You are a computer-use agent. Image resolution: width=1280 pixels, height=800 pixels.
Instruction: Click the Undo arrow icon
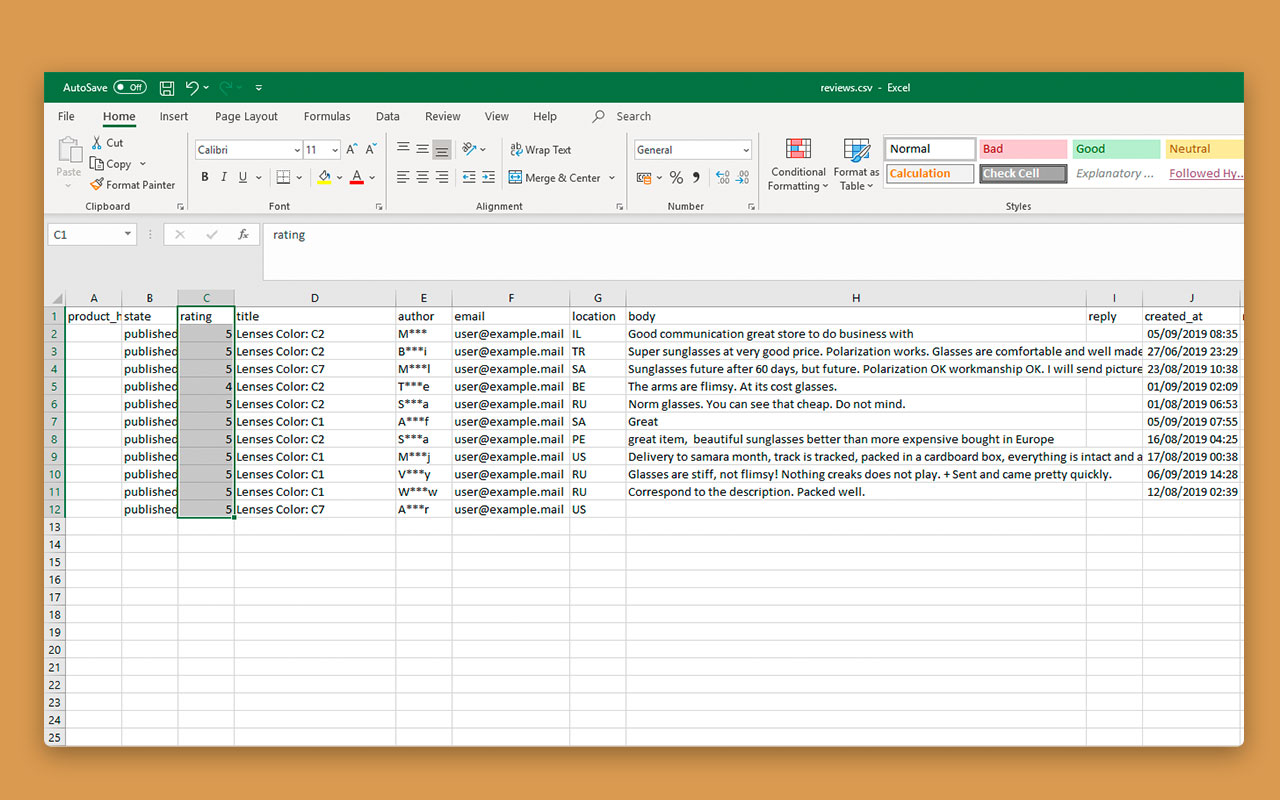click(192, 88)
